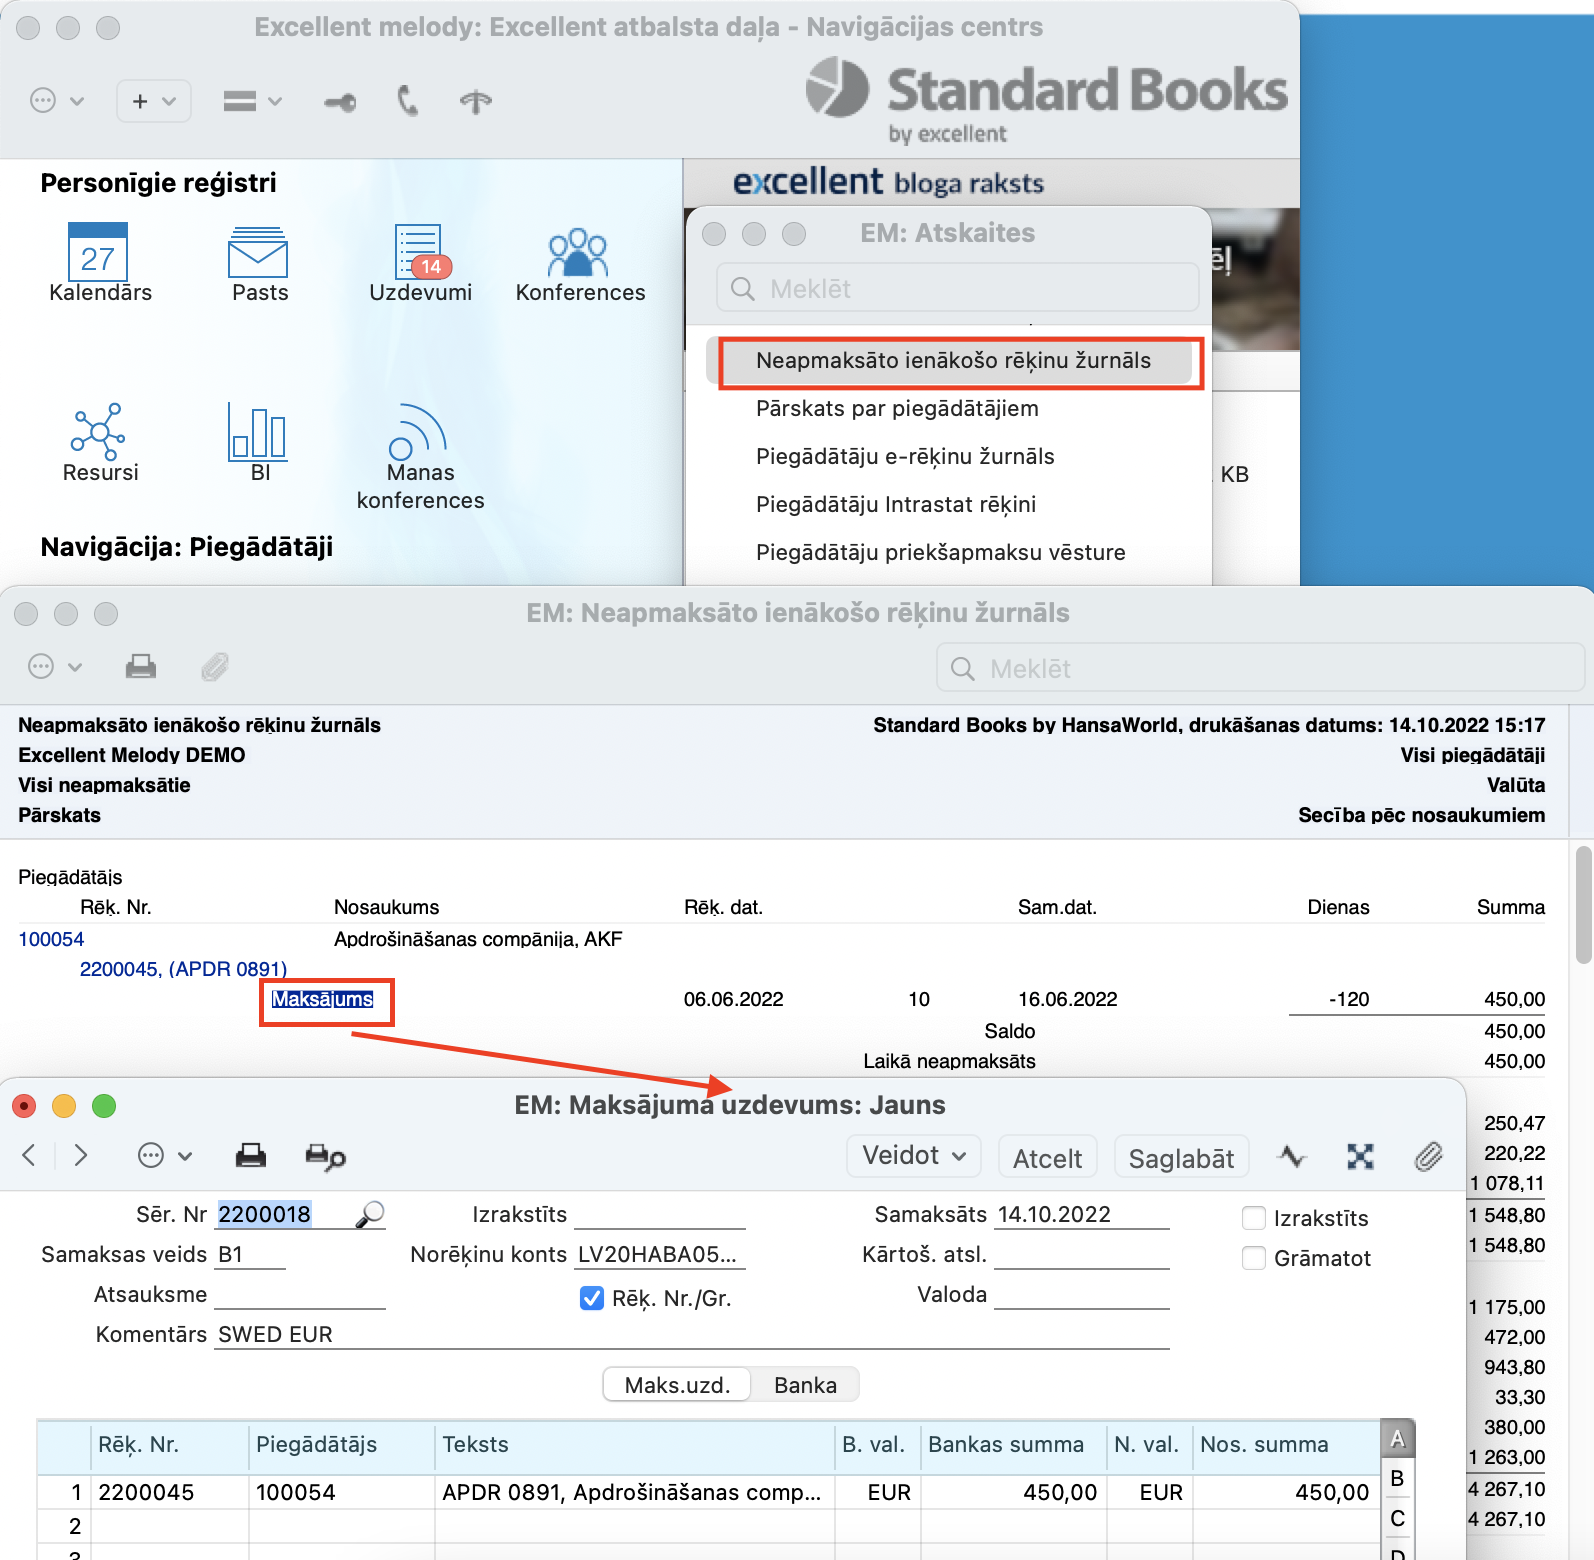This screenshot has height=1560, width=1594.
Task: Click the Saglabāt button
Action: (x=1181, y=1158)
